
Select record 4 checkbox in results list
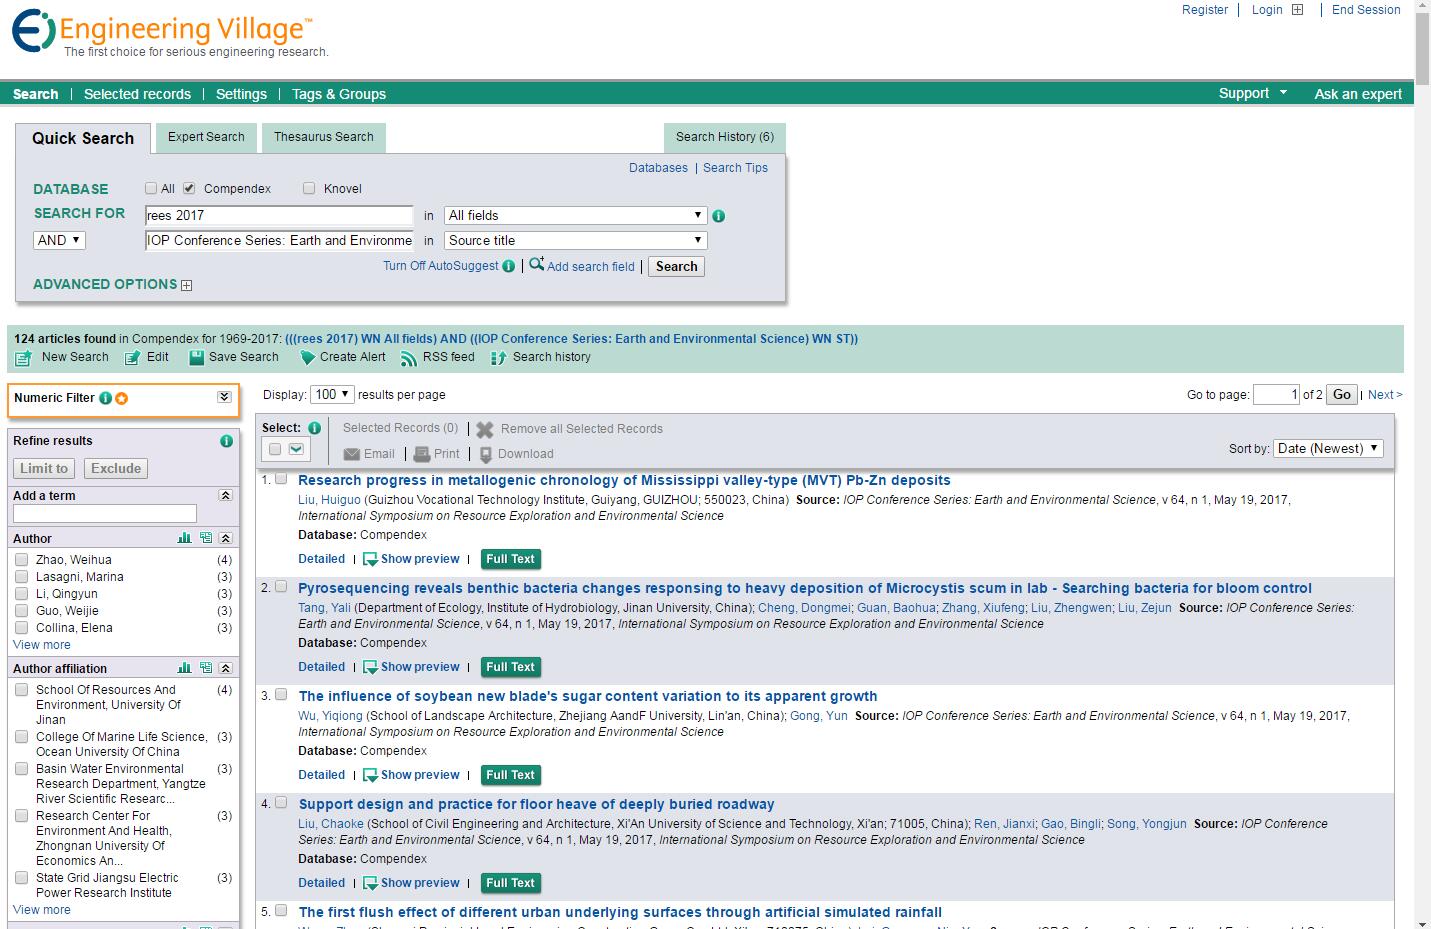[x=281, y=803]
